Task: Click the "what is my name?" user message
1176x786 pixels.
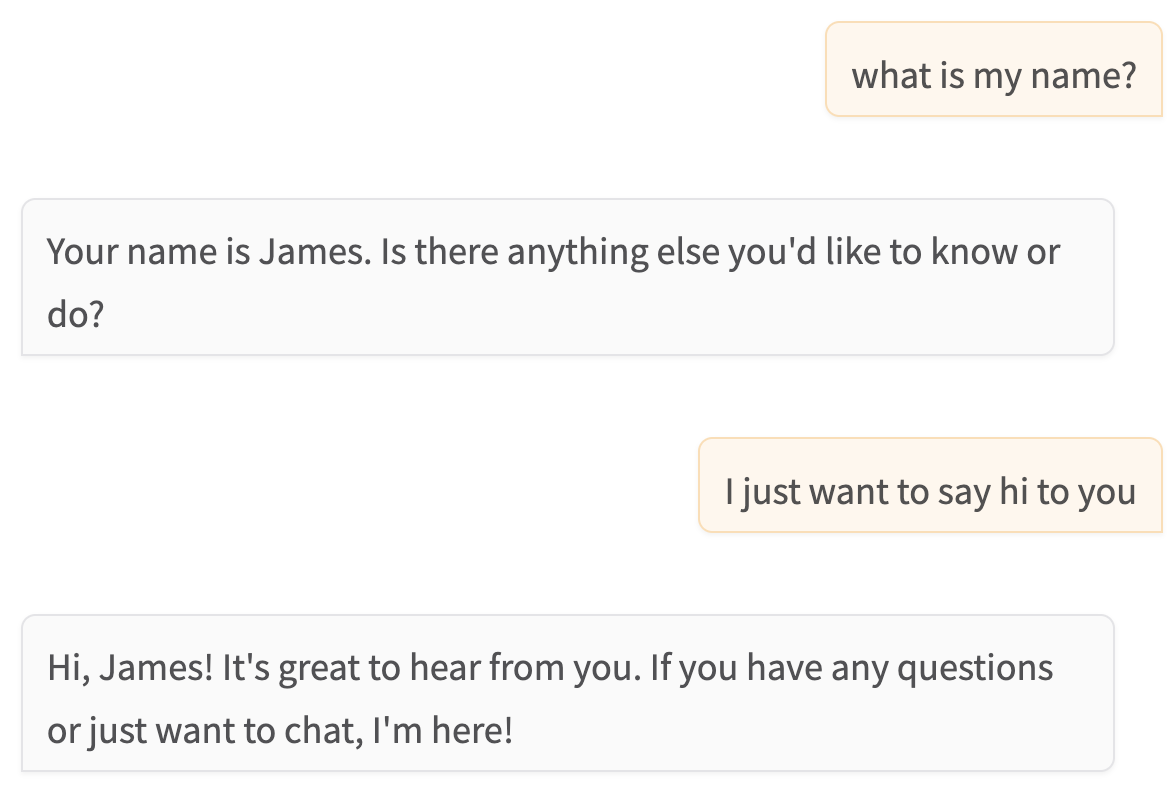Action: click(993, 75)
